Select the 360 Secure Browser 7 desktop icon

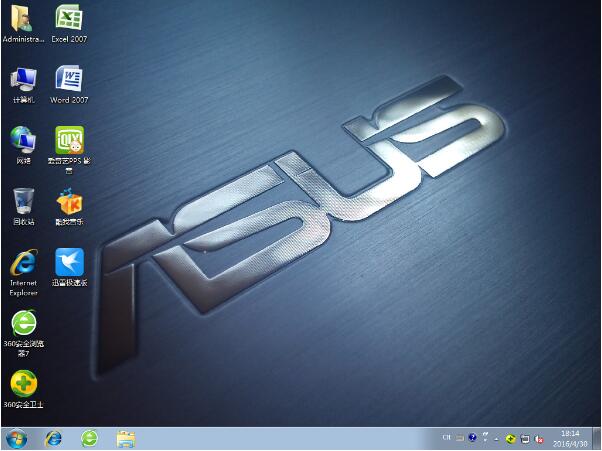23,333
